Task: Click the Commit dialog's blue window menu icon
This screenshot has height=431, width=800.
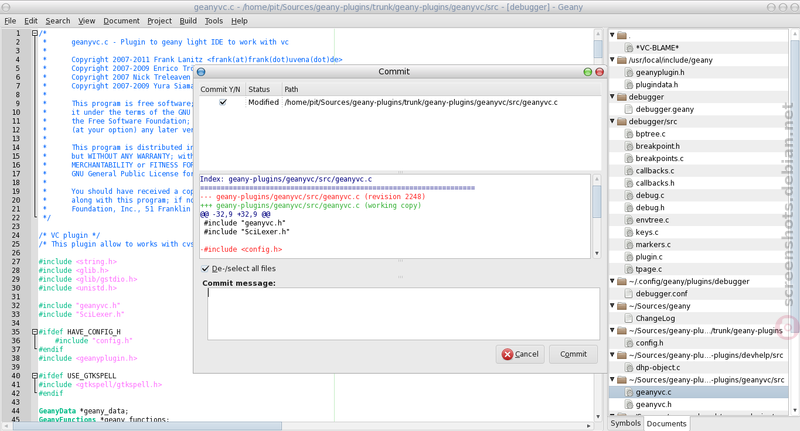Action: point(201,72)
